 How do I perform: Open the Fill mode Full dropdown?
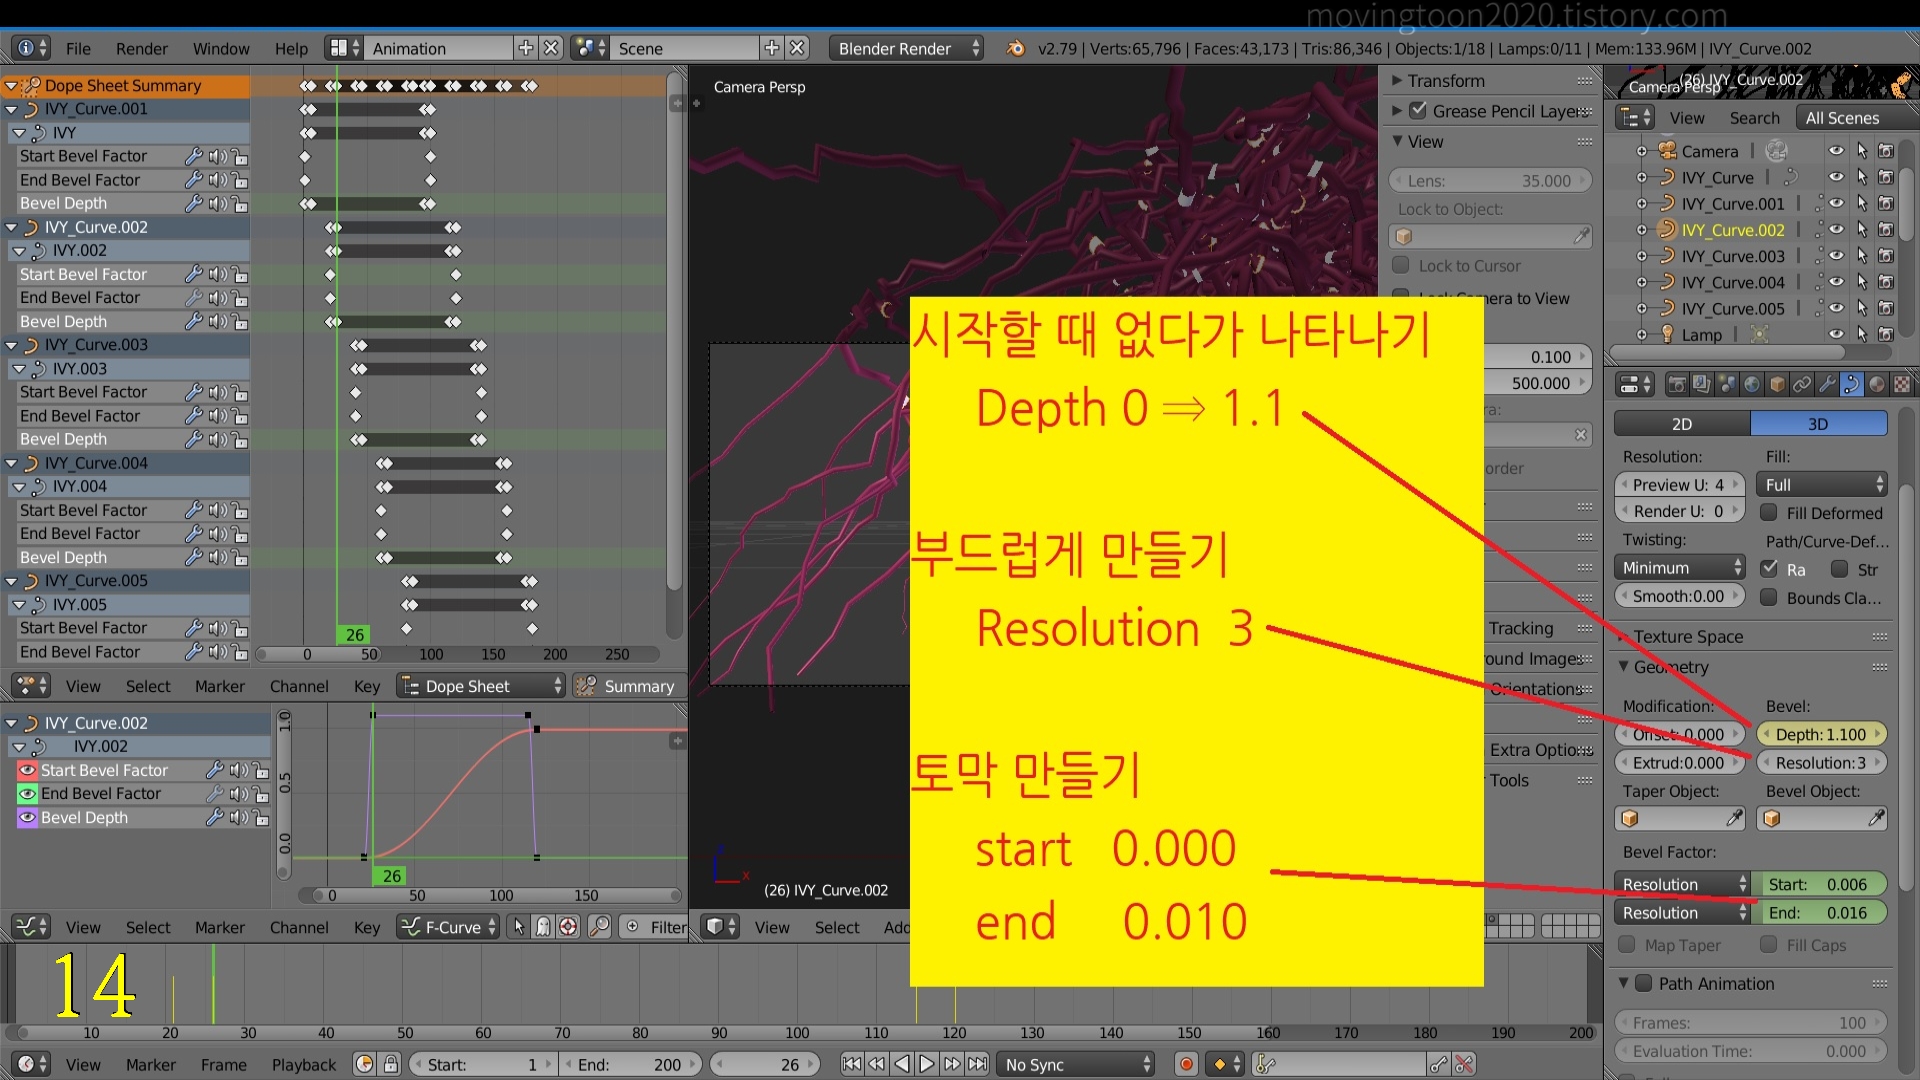pos(1821,485)
